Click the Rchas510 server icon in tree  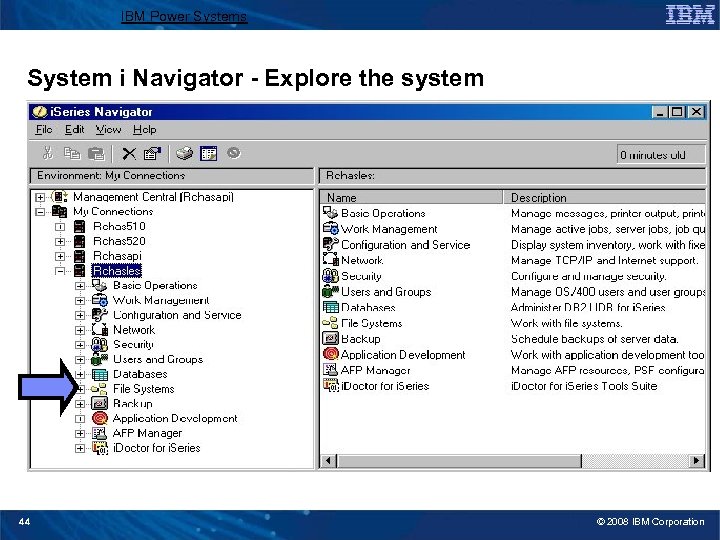coord(79,226)
